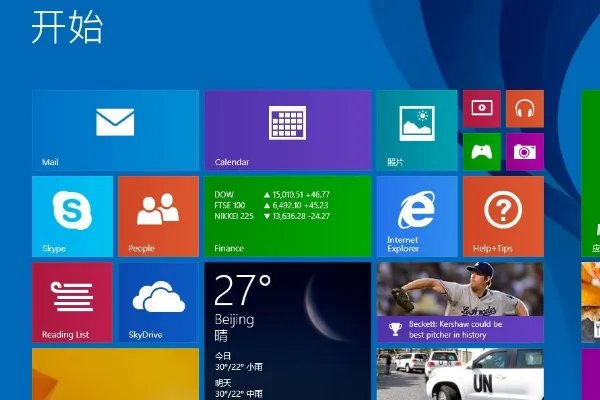Open the Help+Tips tile
This screenshot has height=400, width=600.
(x=503, y=216)
